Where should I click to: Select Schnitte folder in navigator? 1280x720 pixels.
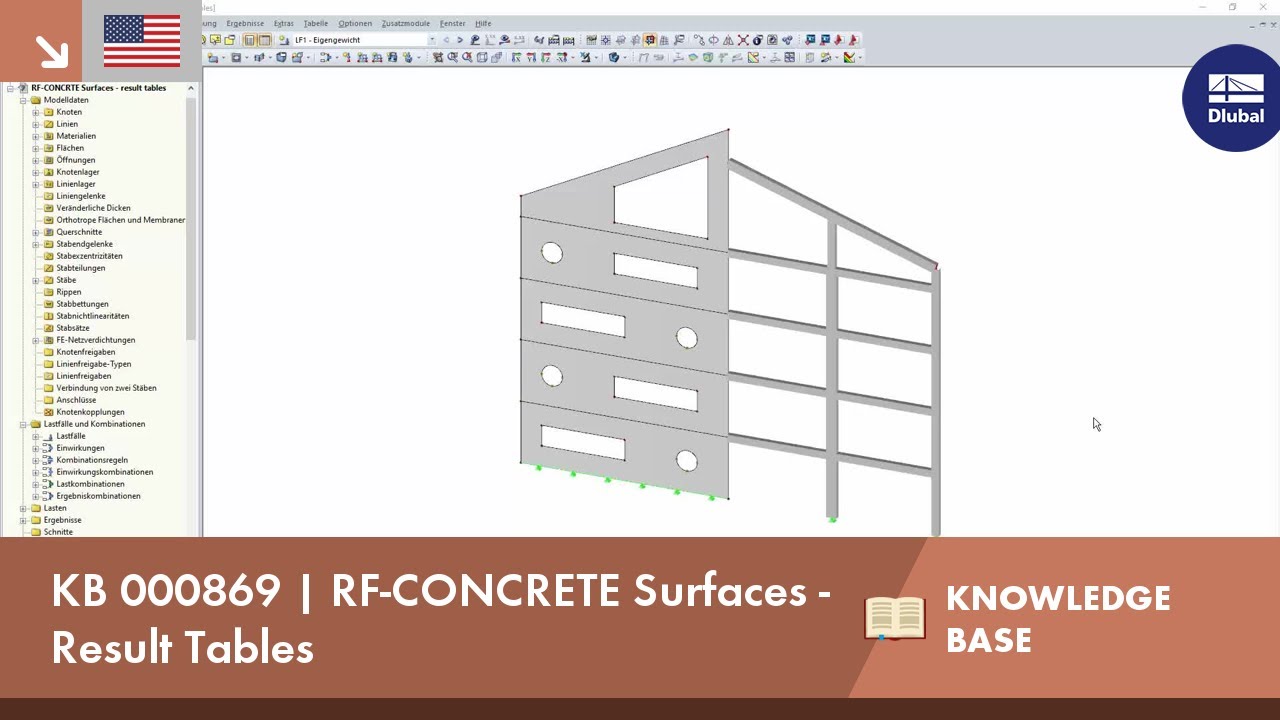pyautogui.click(x=58, y=532)
